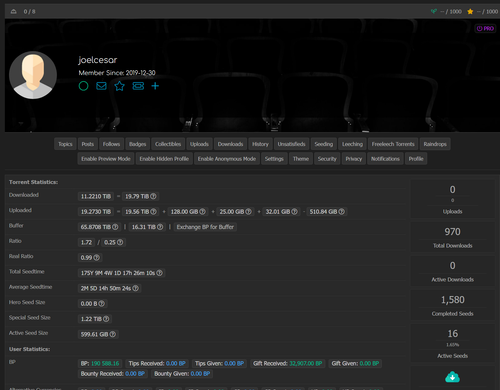Enable Anonymous Mode
This screenshot has width=500, height=390.
(227, 159)
